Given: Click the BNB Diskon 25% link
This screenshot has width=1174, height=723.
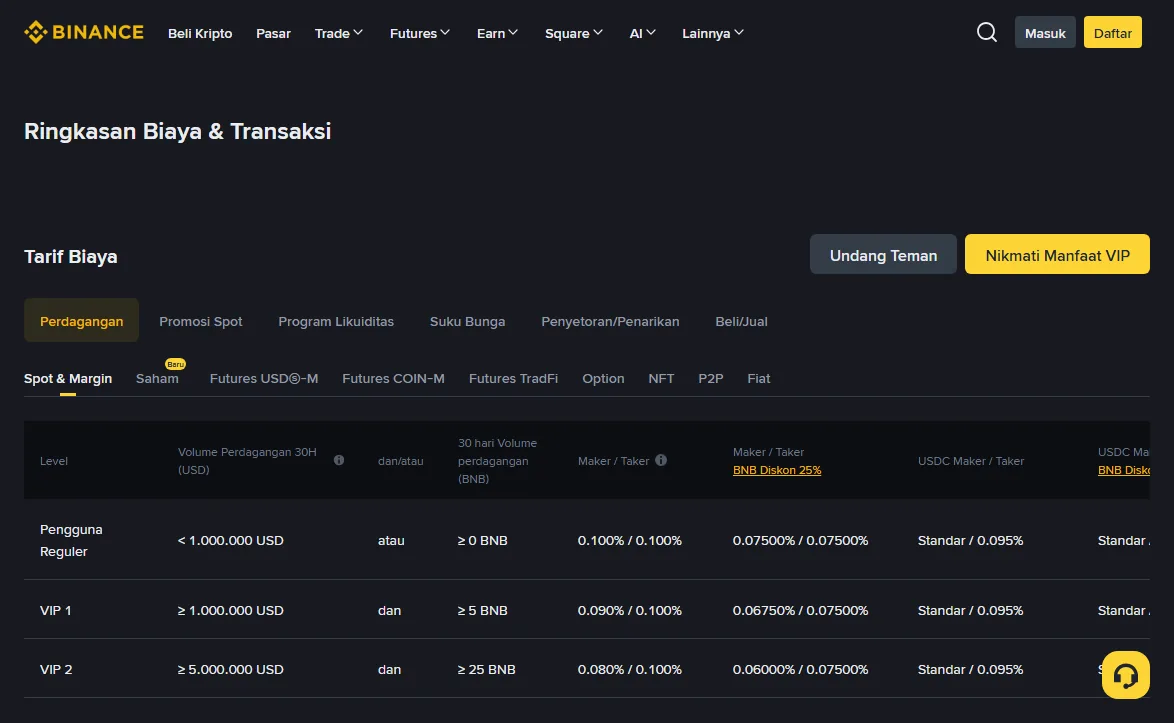Looking at the screenshot, I should pos(777,470).
